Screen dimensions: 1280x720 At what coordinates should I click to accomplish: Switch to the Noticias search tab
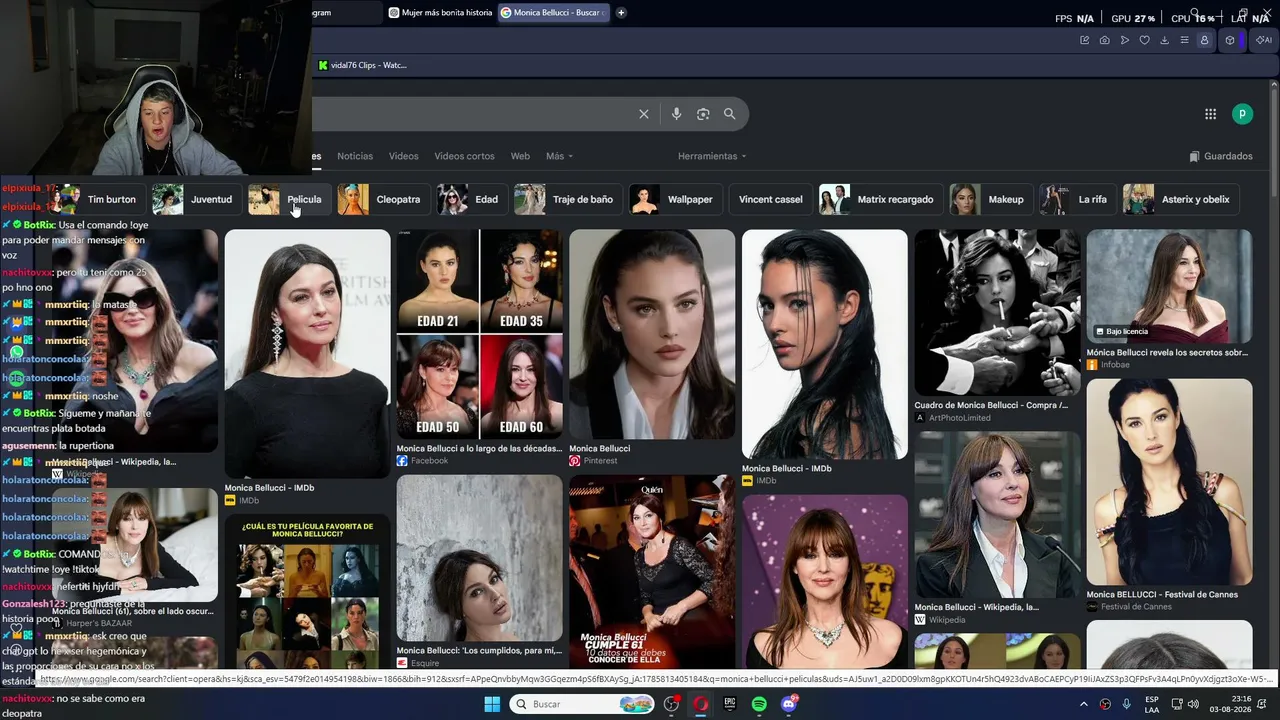[355, 156]
